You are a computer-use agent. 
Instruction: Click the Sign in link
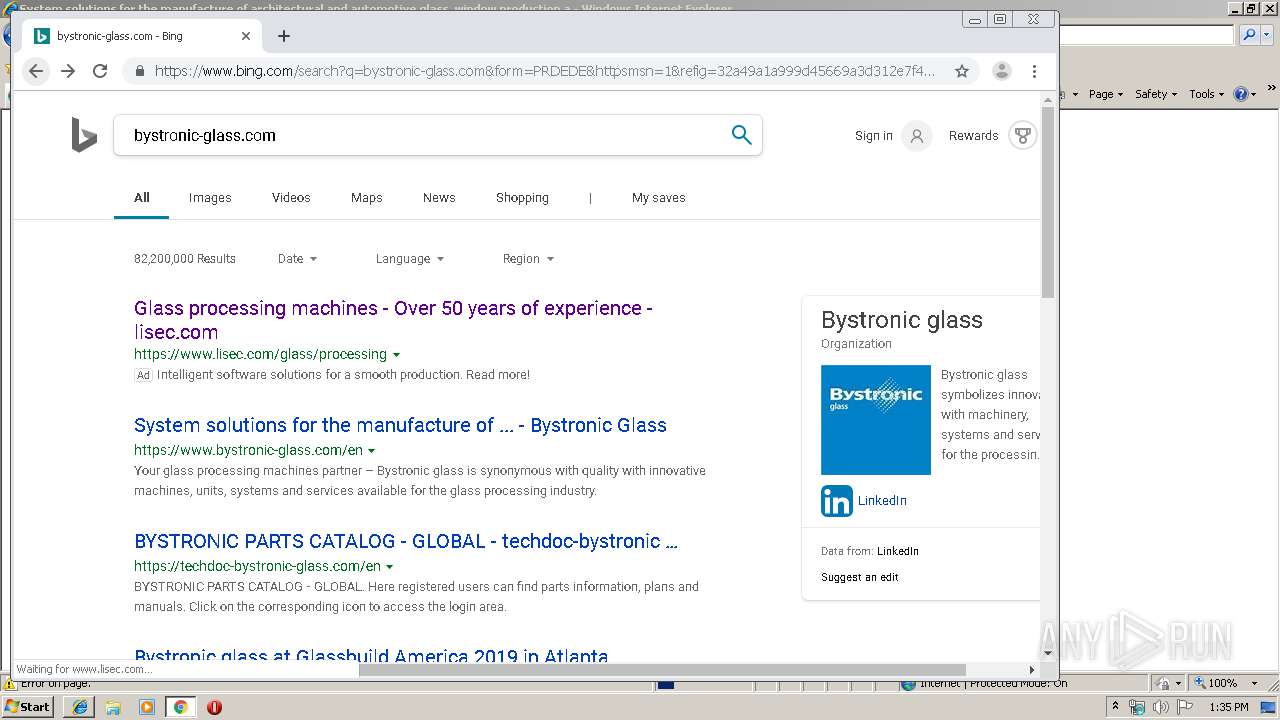click(874, 136)
